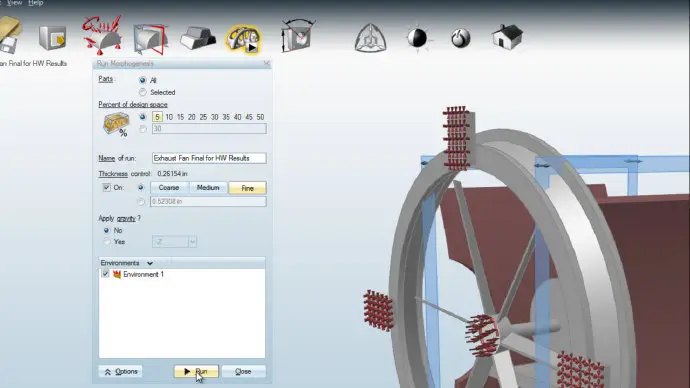Choose No for apply gravity
This screenshot has height=388, width=690.
tap(106, 230)
